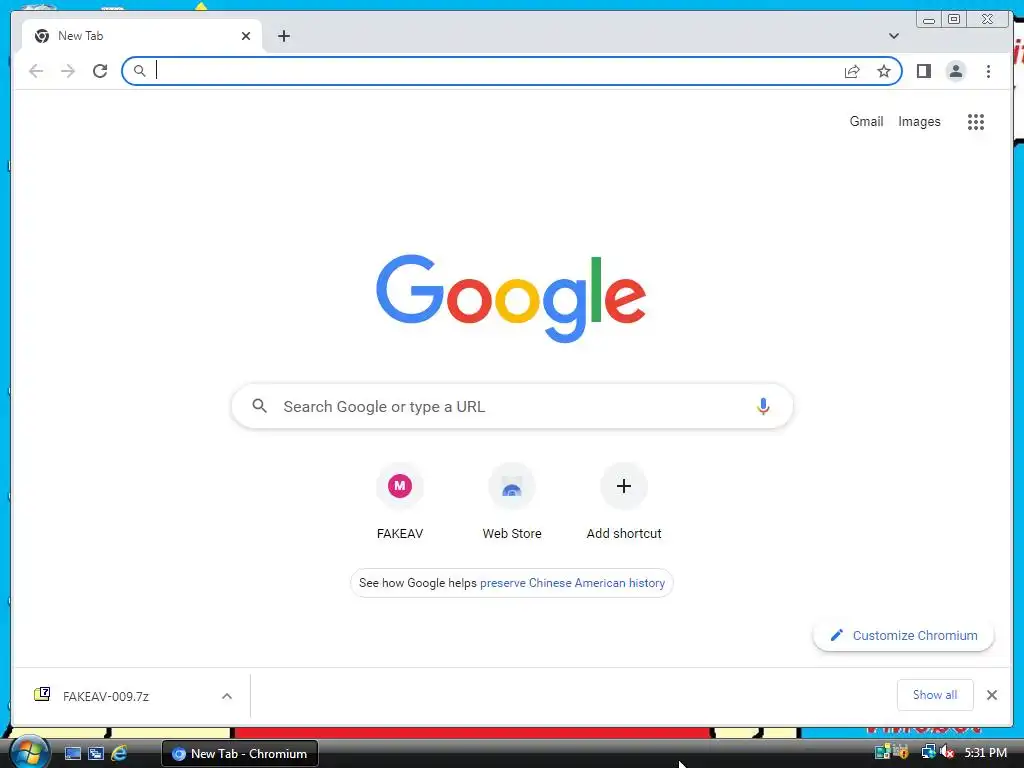Click Show all downloads
The image size is (1024, 768).
(x=935, y=695)
